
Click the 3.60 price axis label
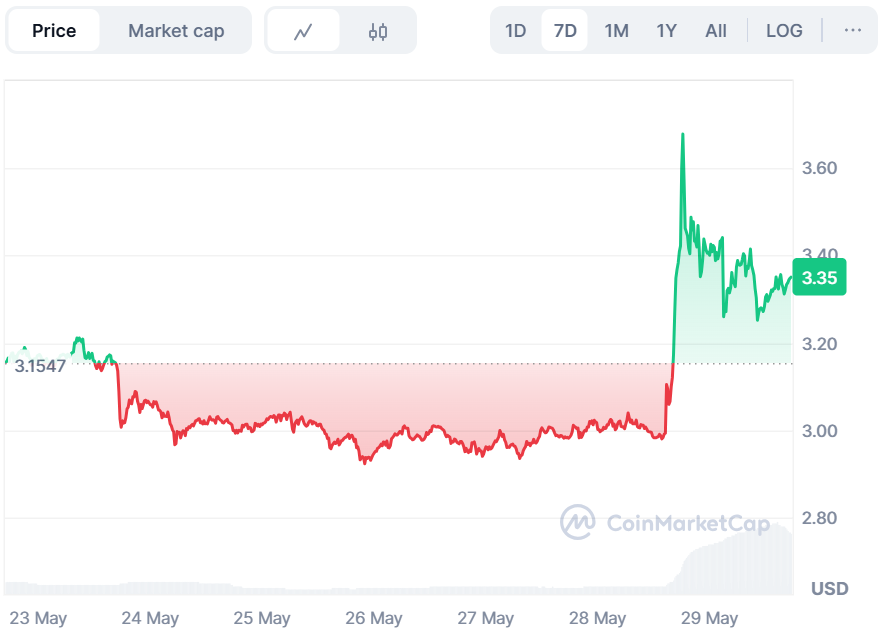(820, 168)
